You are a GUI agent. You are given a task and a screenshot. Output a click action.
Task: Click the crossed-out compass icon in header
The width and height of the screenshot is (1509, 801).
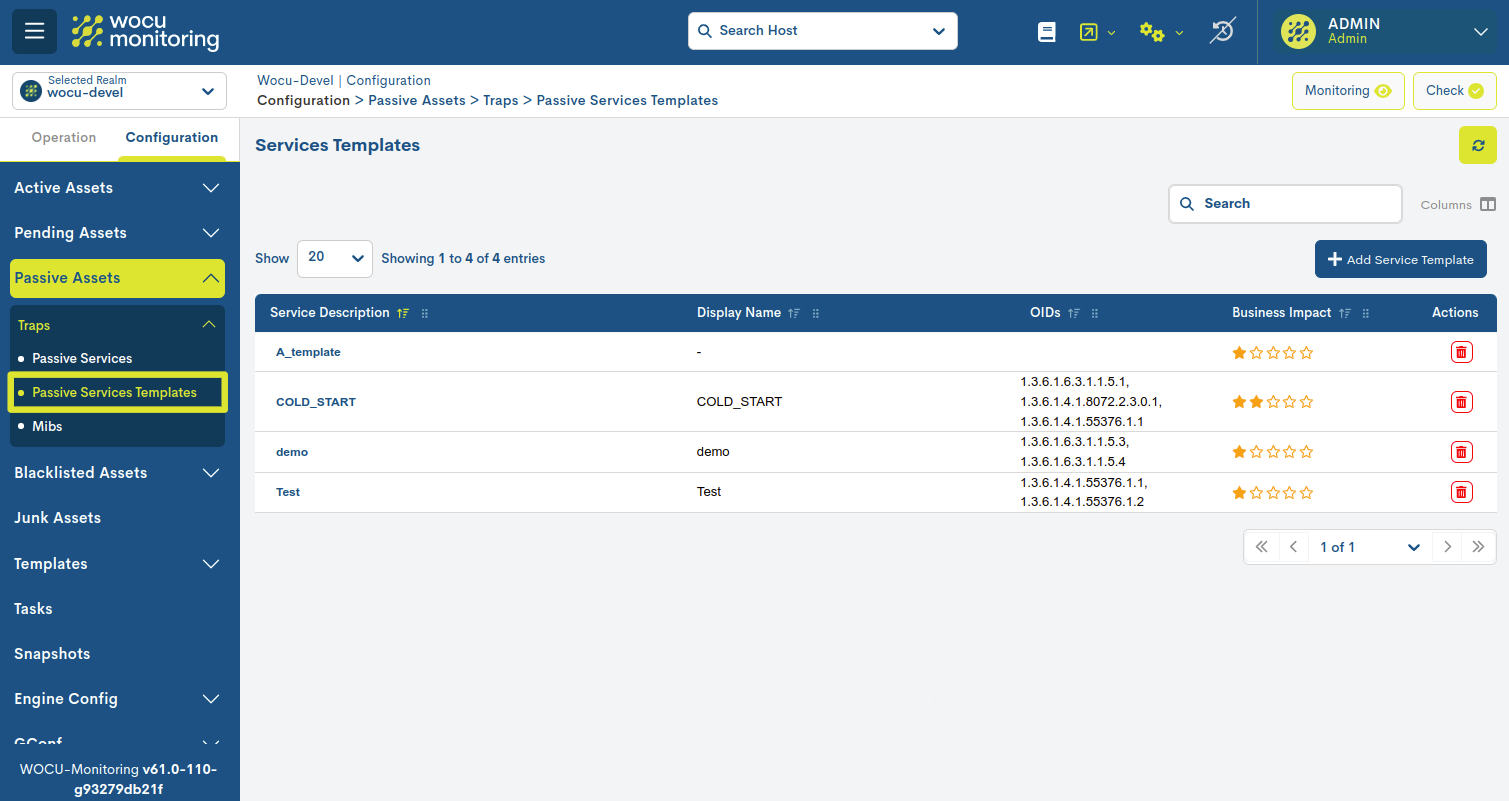[1221, 31]
